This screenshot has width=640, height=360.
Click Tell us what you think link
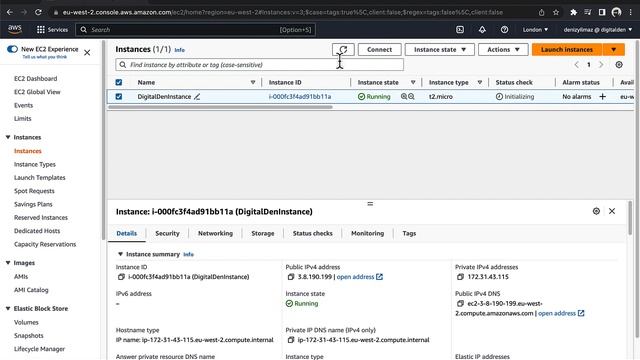pyautogui.click(x=44, y=57)
